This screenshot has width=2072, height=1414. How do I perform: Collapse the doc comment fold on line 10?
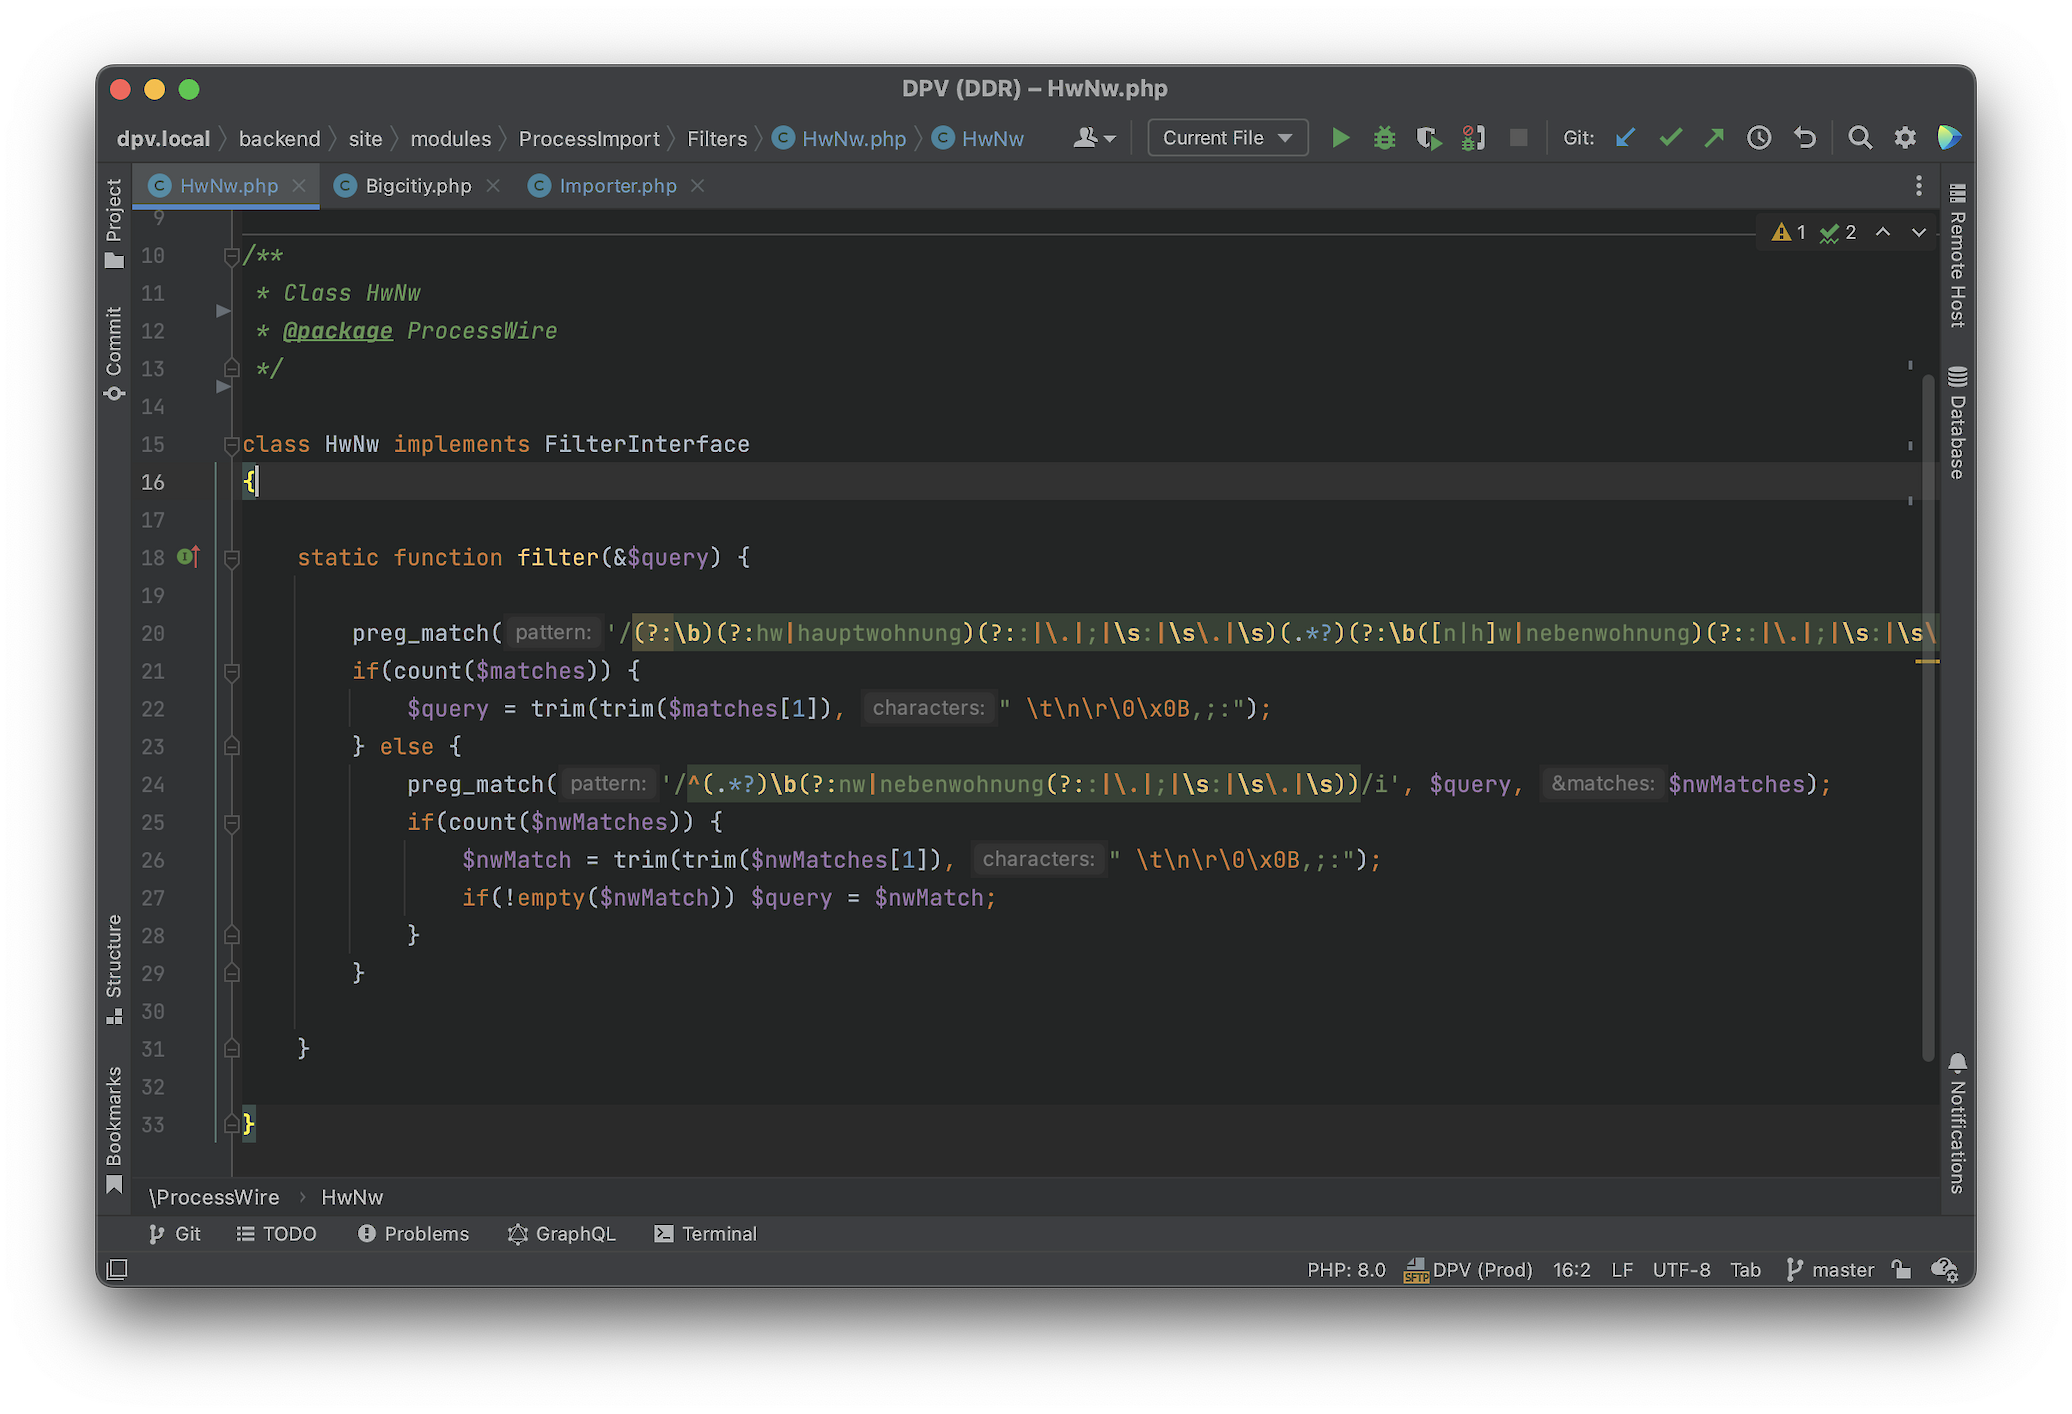232,256
